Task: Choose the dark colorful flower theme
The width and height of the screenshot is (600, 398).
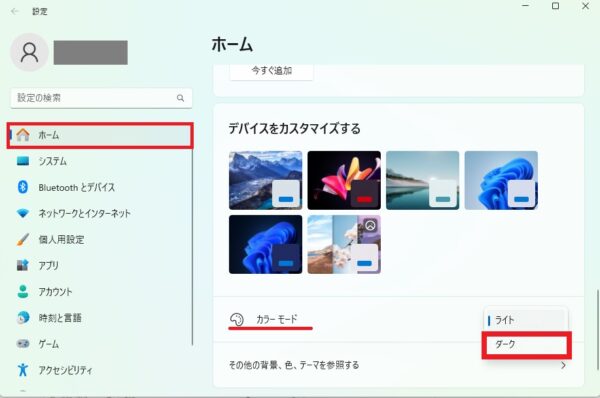Action: point(344,180)
